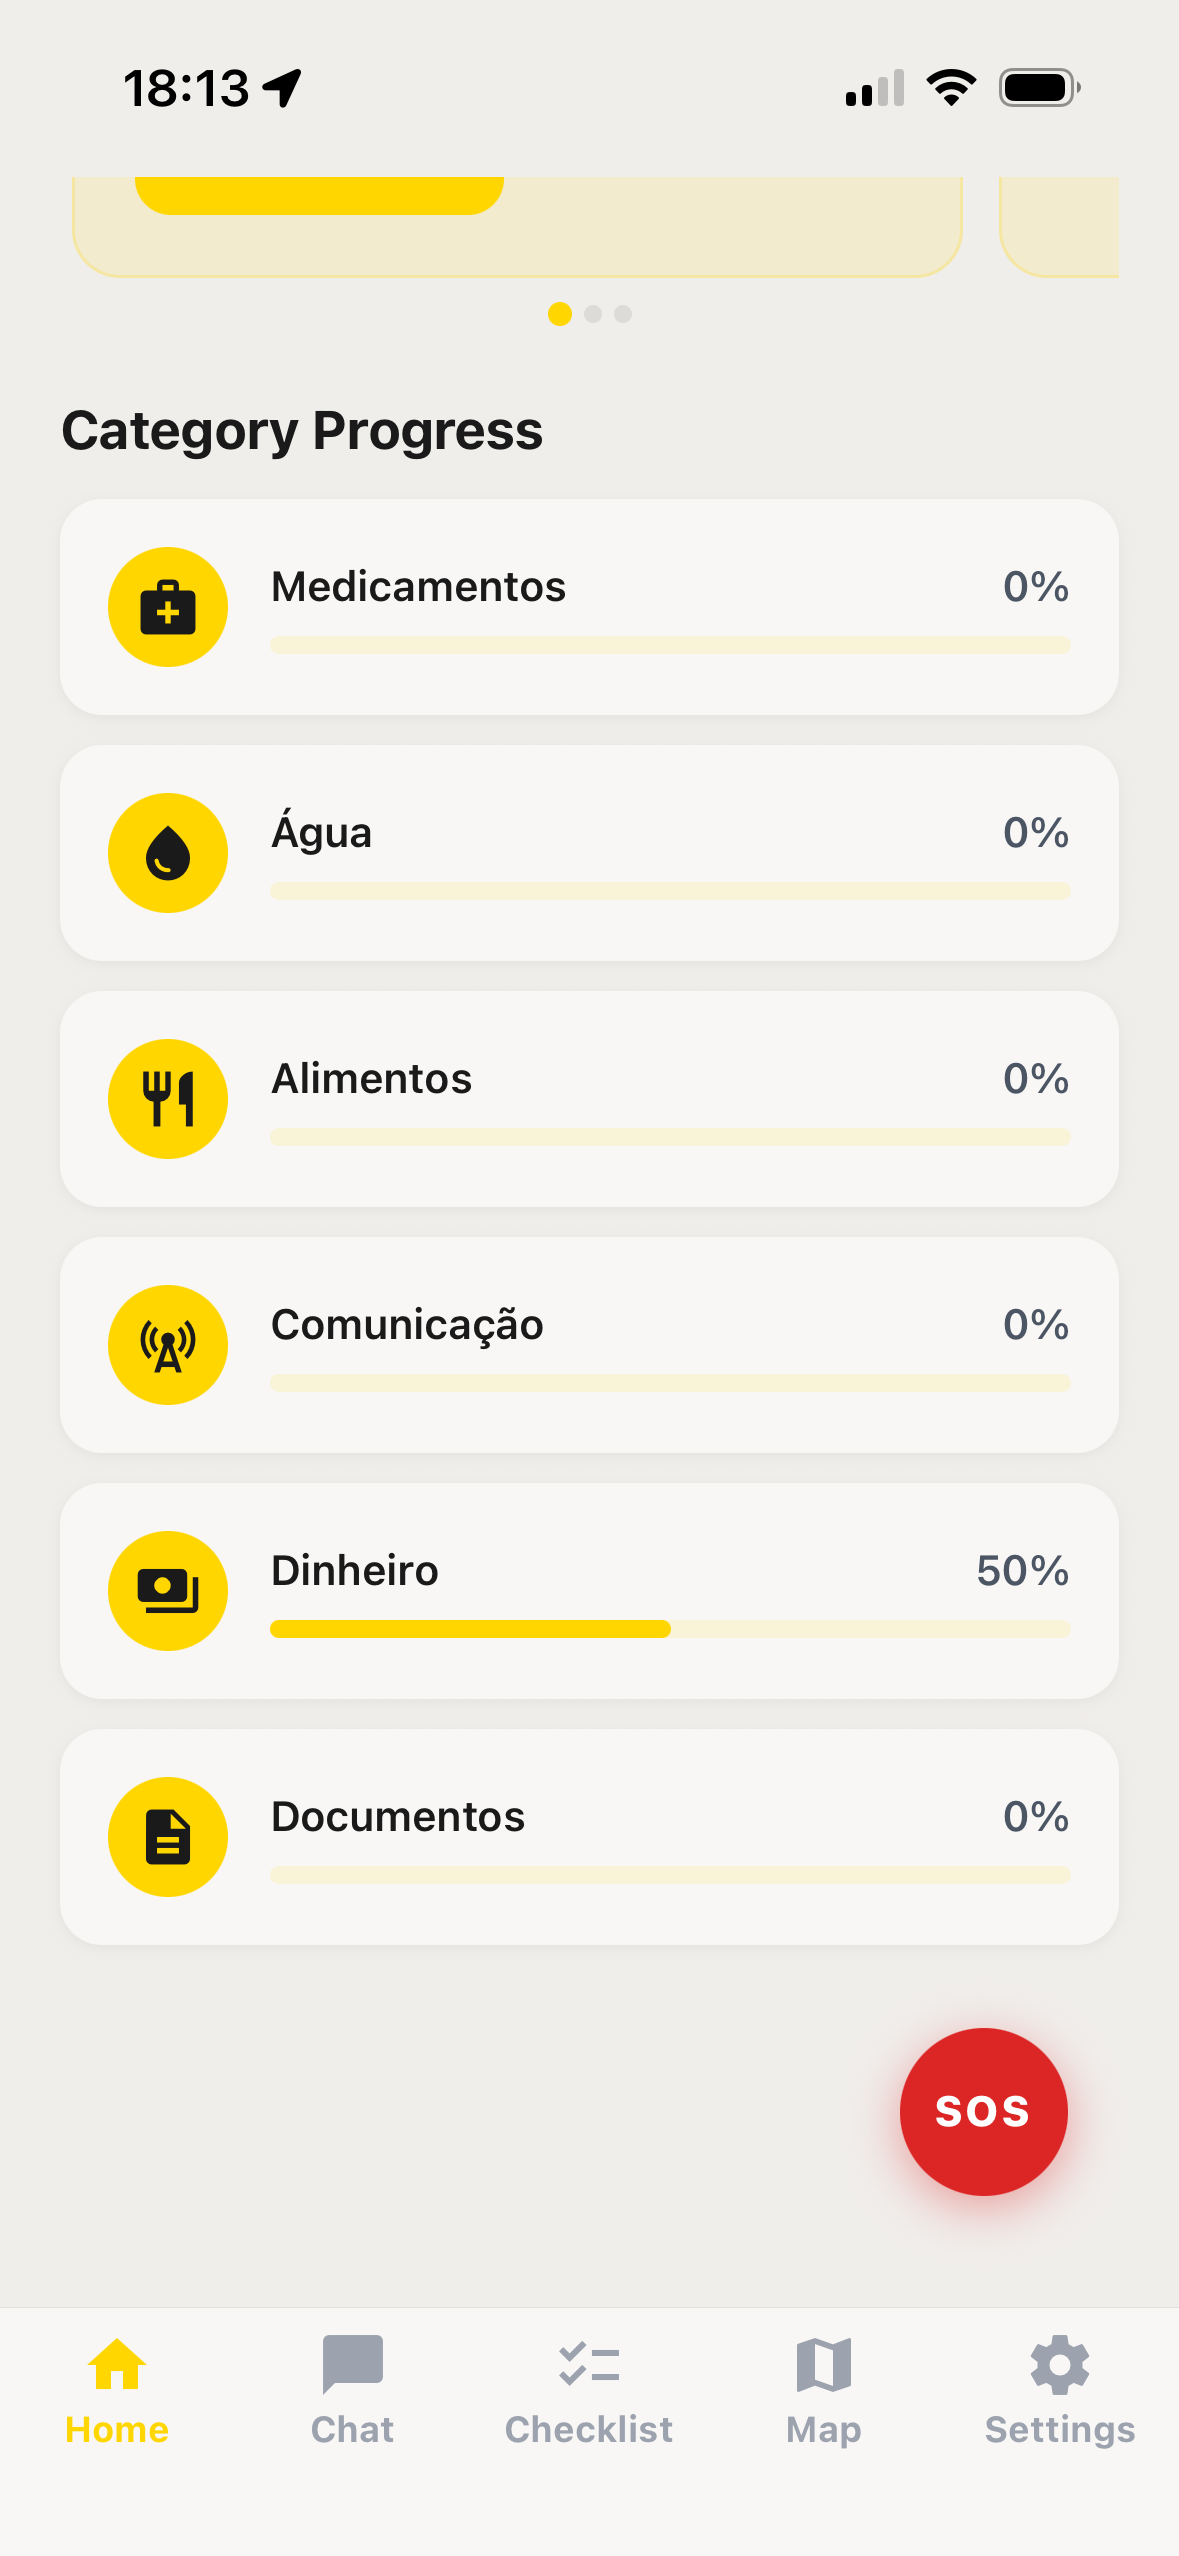Tap the Dinheiro cash icon
This screenshot has width=1179, height=2556.
tap(168, 1591)
